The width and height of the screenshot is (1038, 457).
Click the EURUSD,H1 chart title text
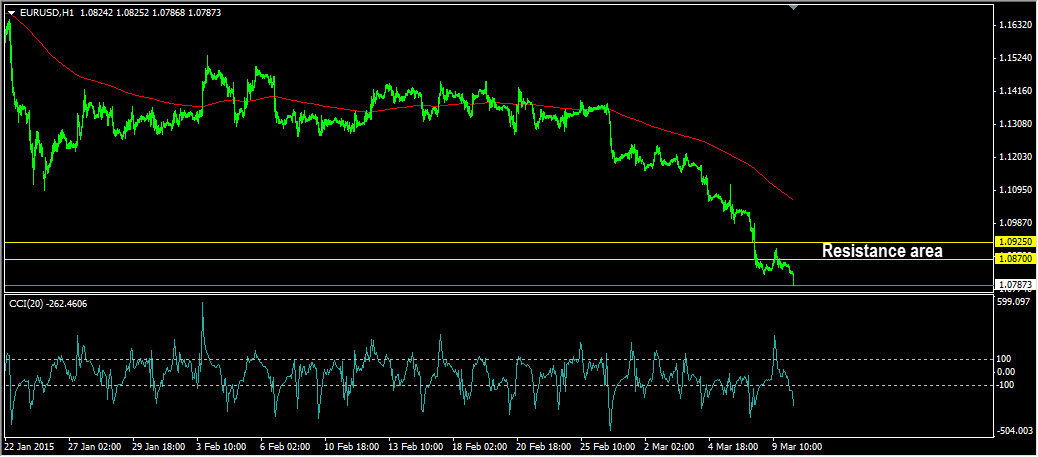tap(46, 12)
